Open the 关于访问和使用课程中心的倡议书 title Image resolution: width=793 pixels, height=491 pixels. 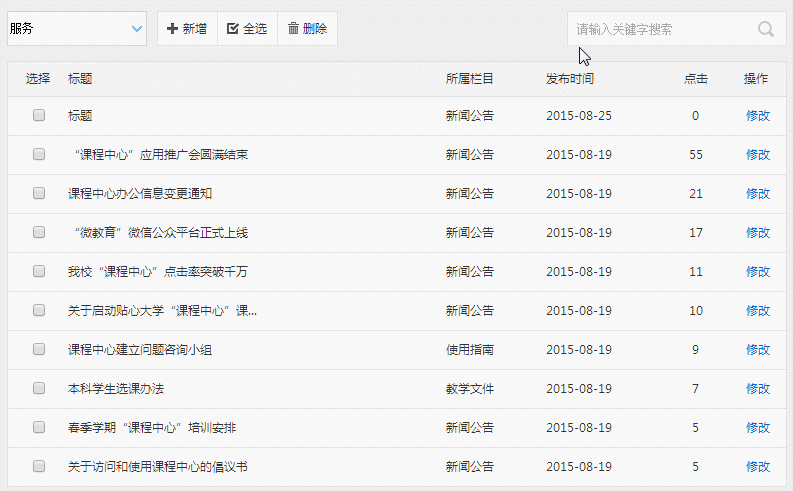coord(157,467)
